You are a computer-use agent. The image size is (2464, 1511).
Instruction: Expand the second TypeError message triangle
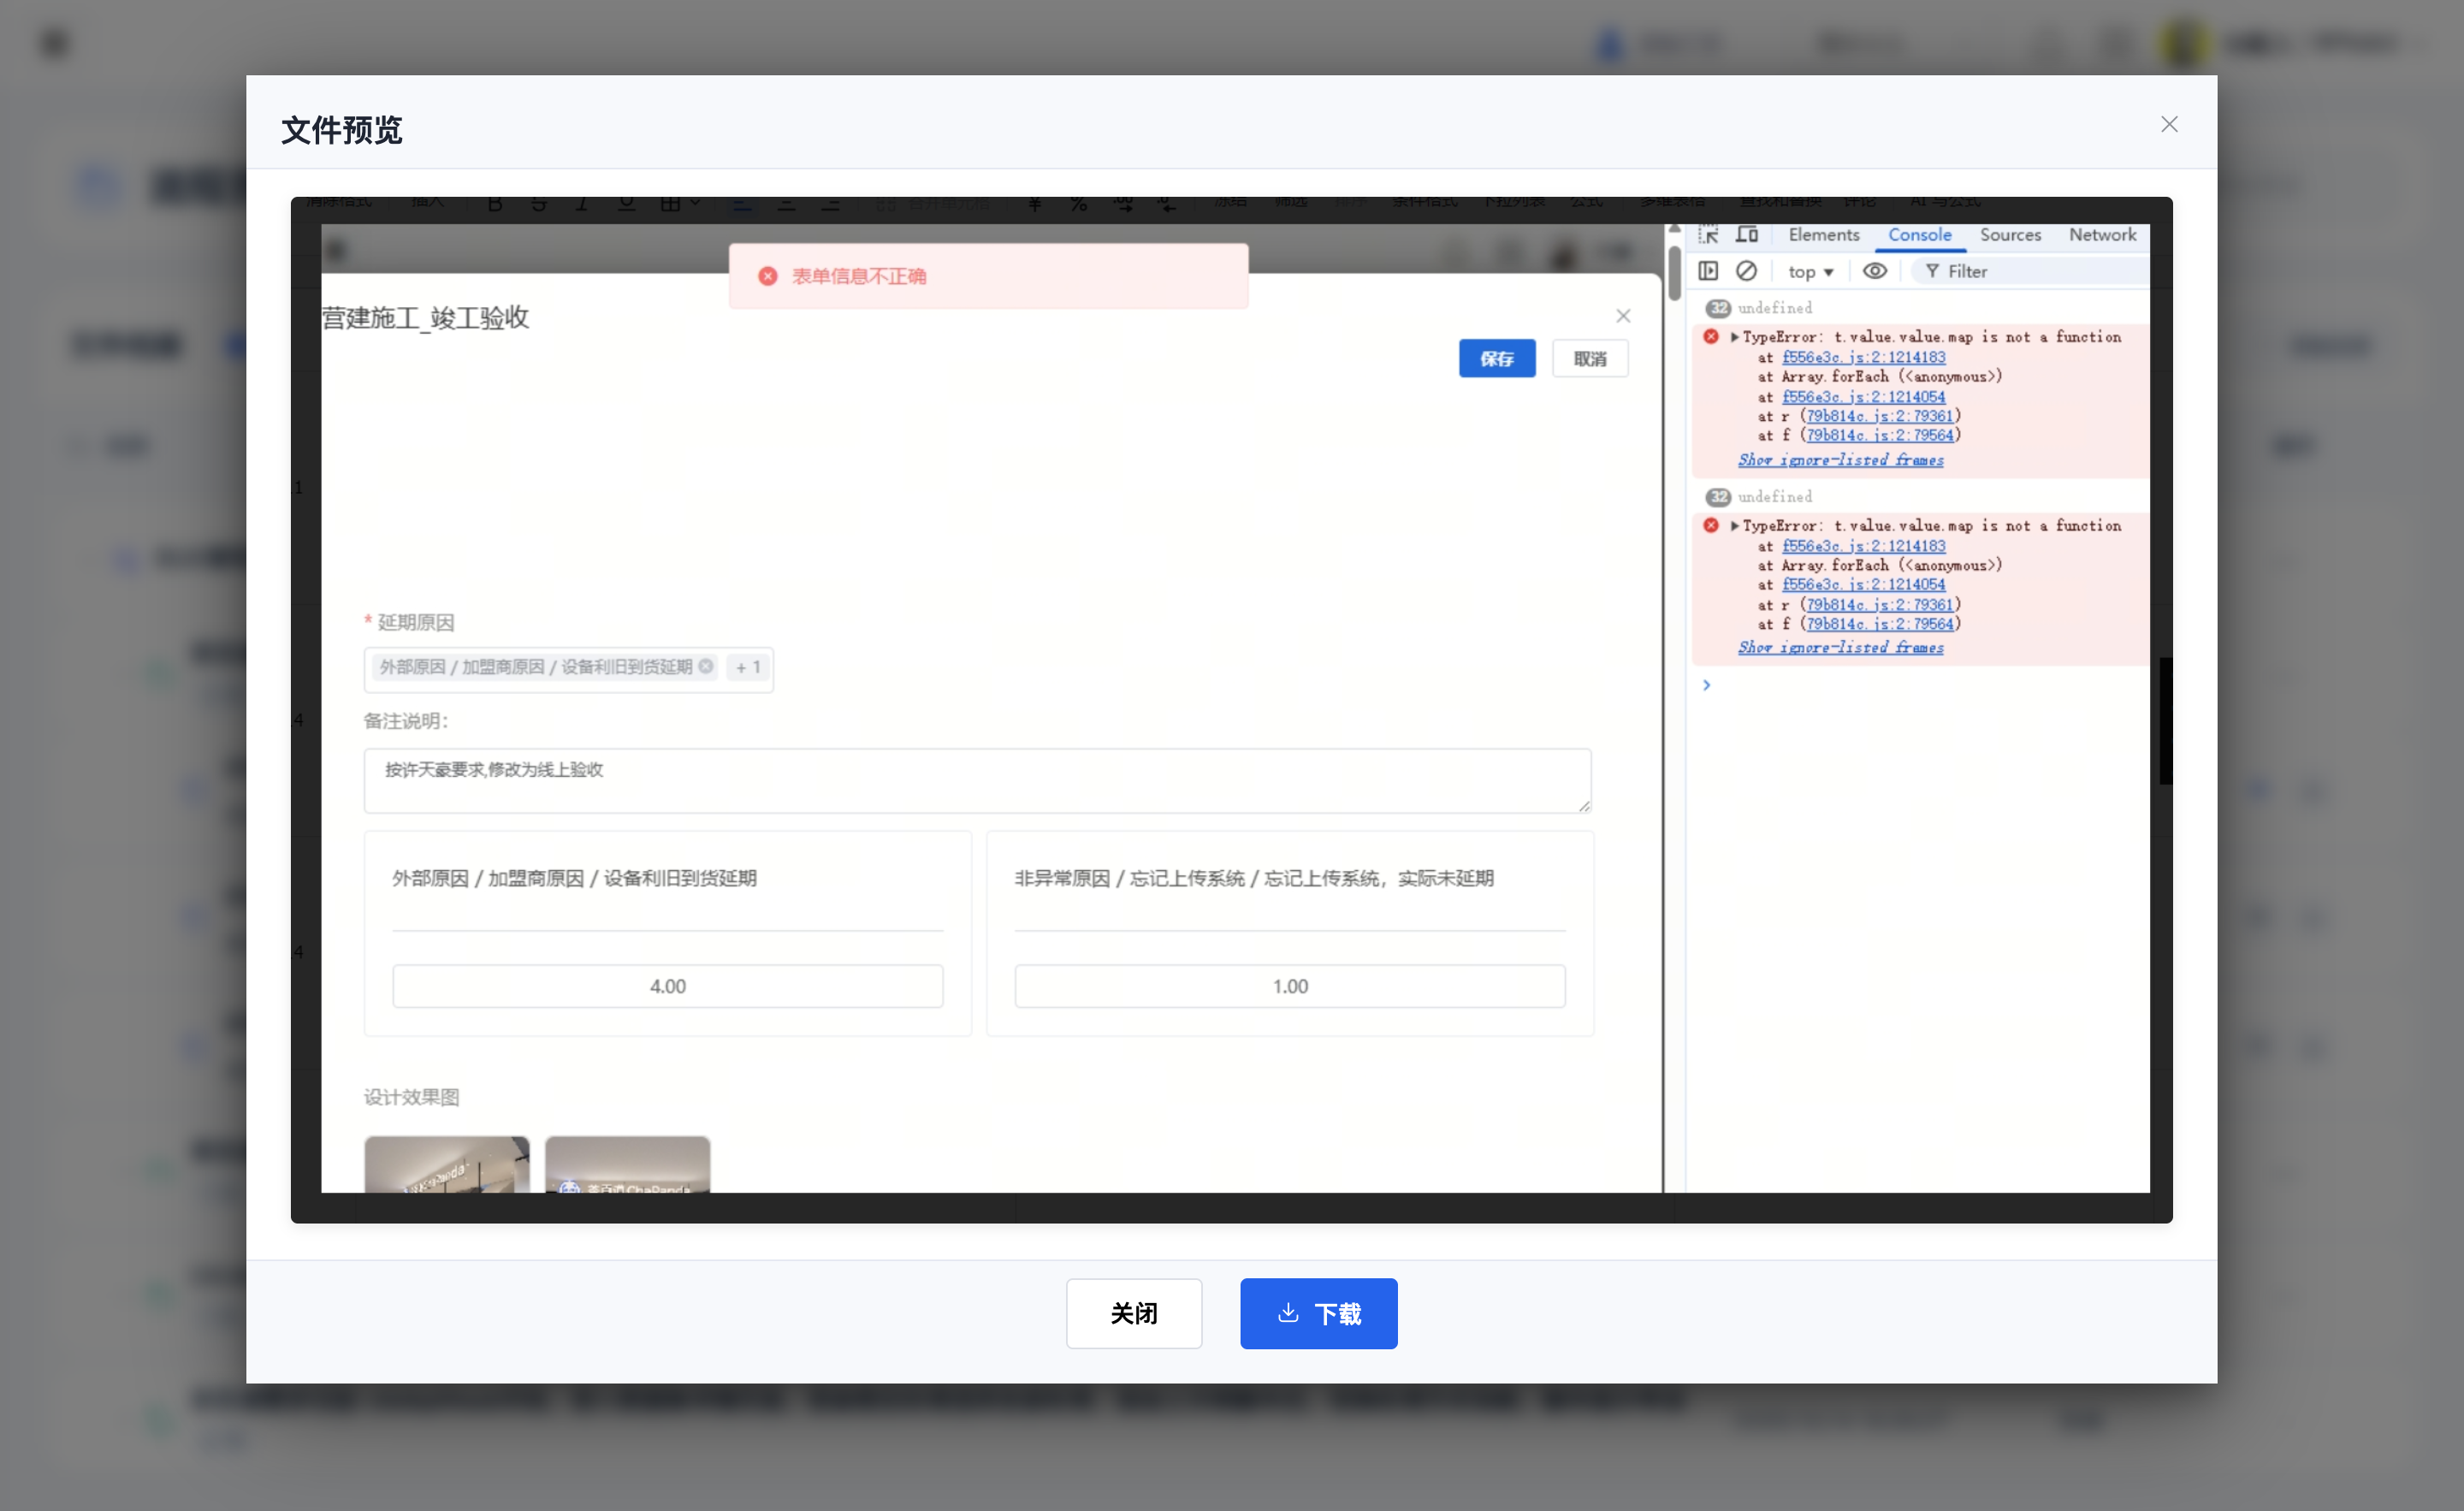pos(1734,525)
